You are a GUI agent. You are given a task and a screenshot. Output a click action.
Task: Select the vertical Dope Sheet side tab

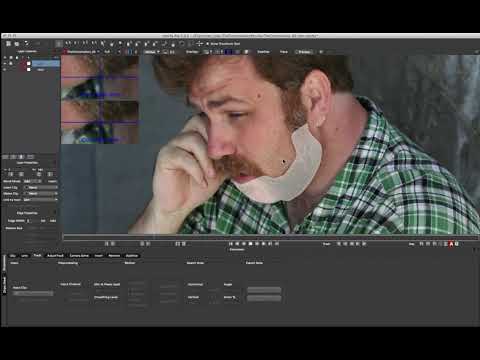(4, 285)
